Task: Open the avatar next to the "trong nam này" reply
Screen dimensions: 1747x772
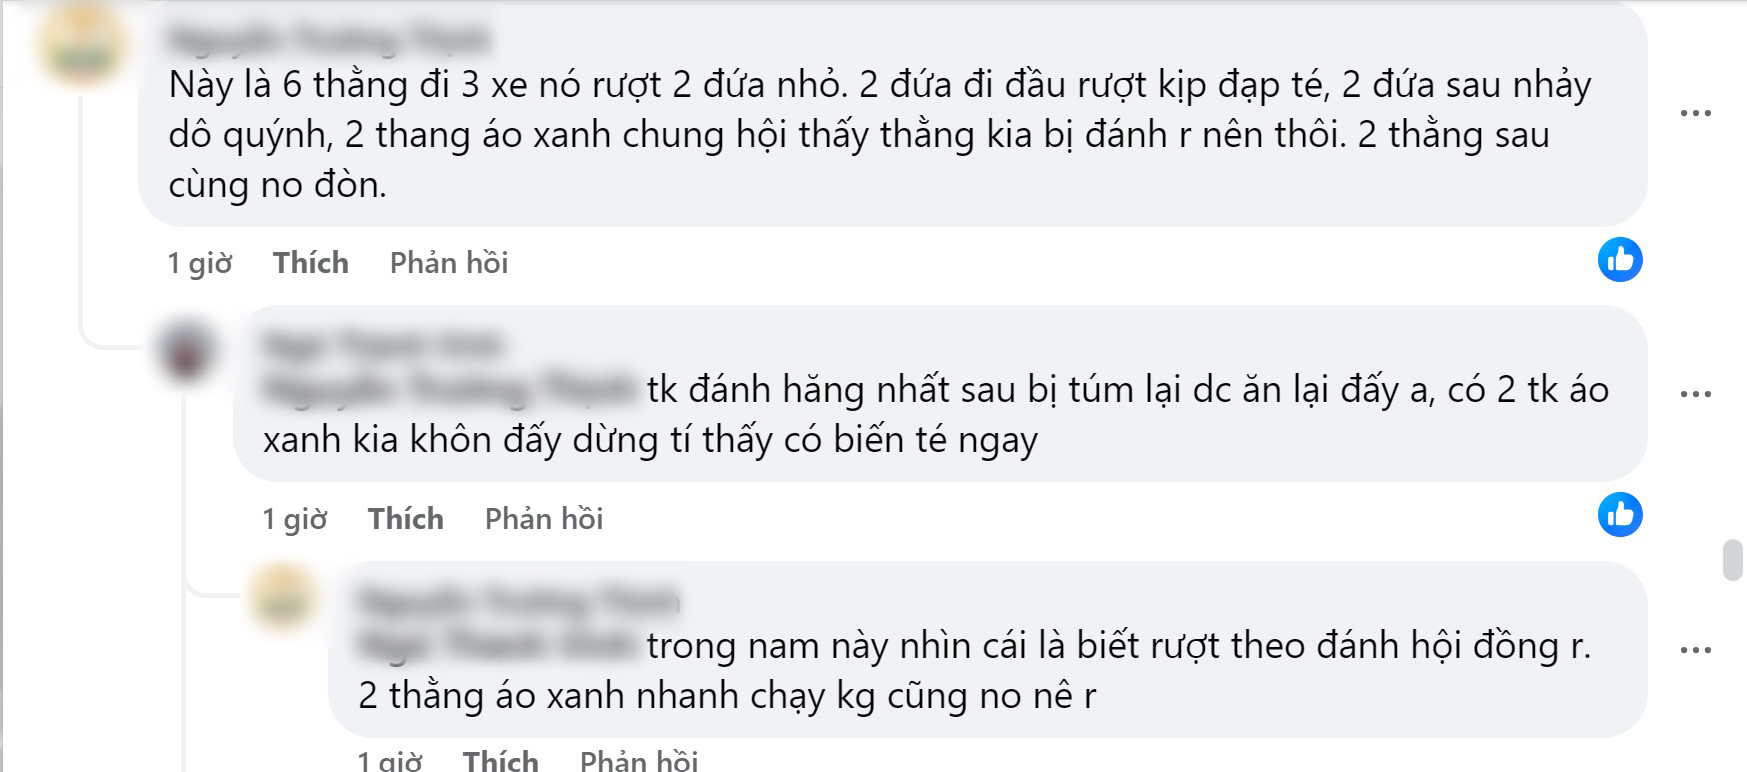Action: 281,596
